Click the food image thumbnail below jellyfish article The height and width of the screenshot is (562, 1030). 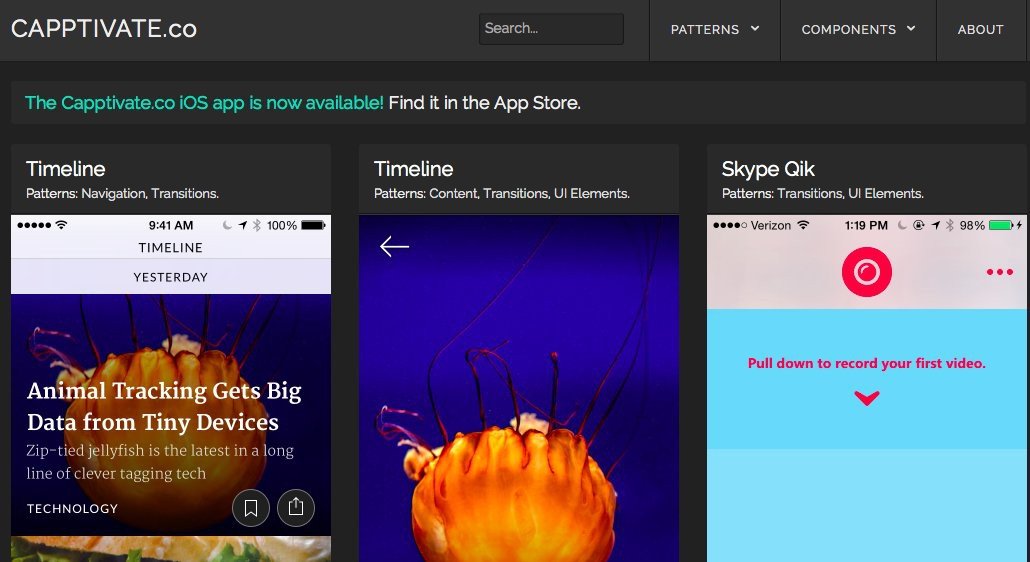pos(171,549)
